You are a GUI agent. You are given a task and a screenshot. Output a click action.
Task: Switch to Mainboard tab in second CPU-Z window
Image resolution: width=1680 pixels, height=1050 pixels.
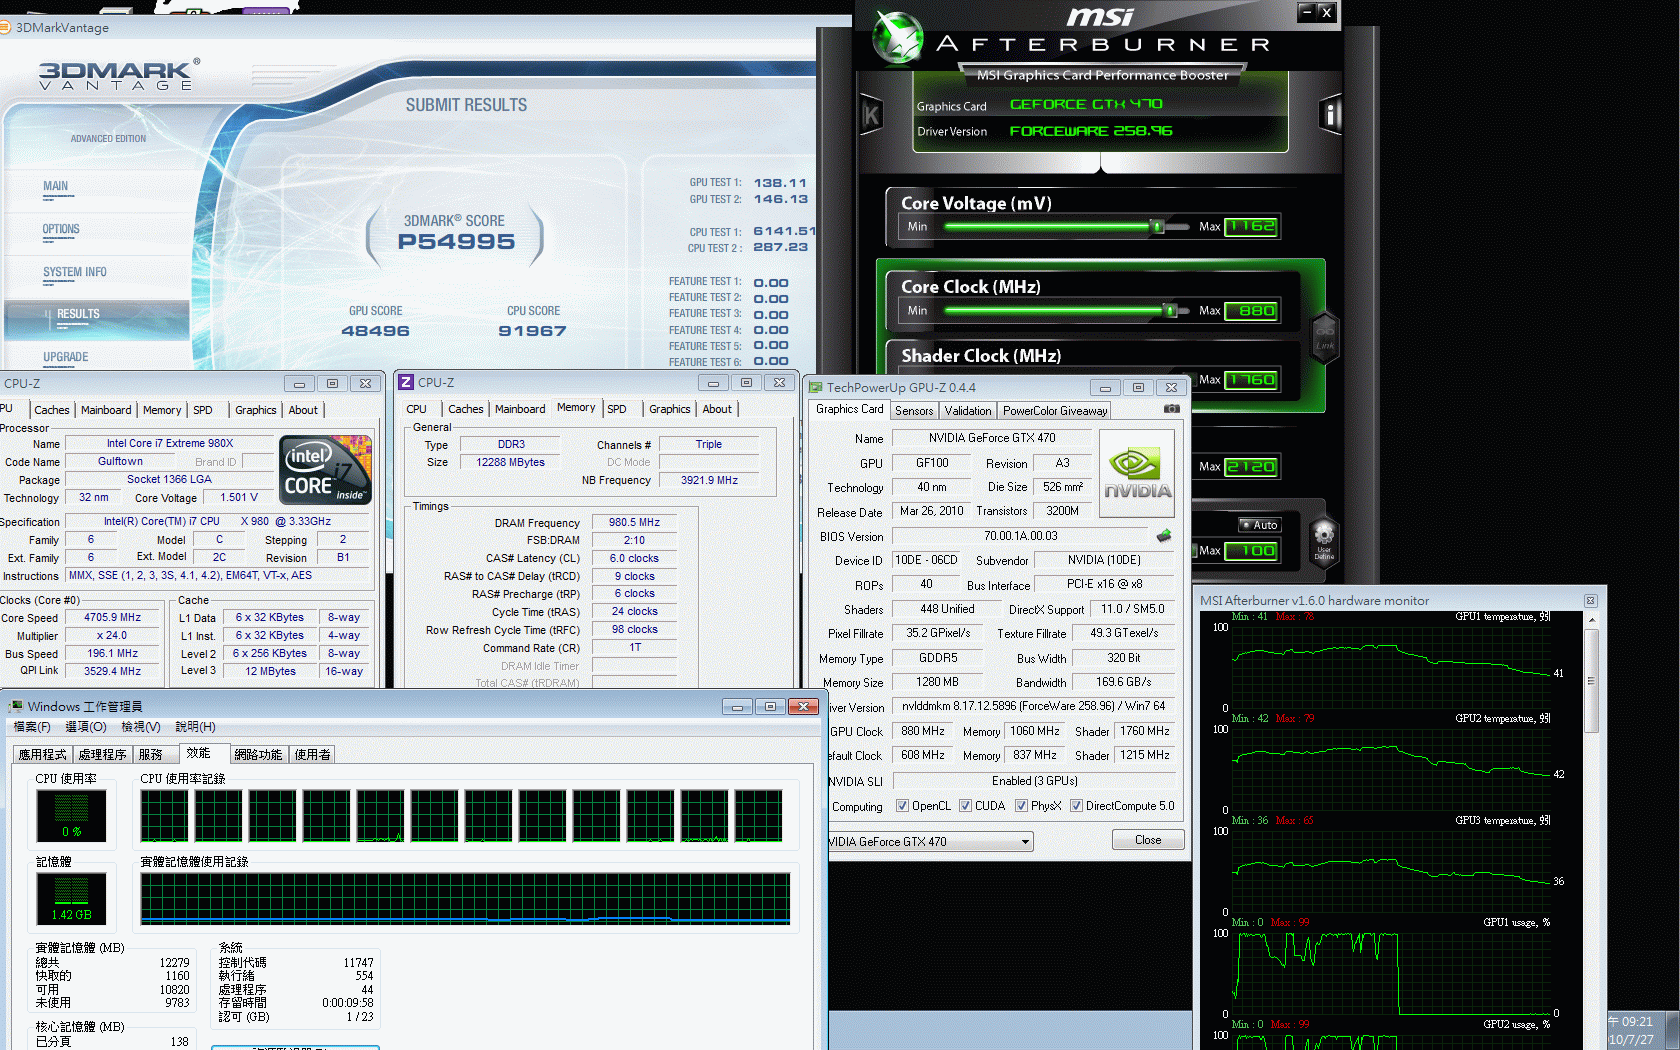point(520,409)
